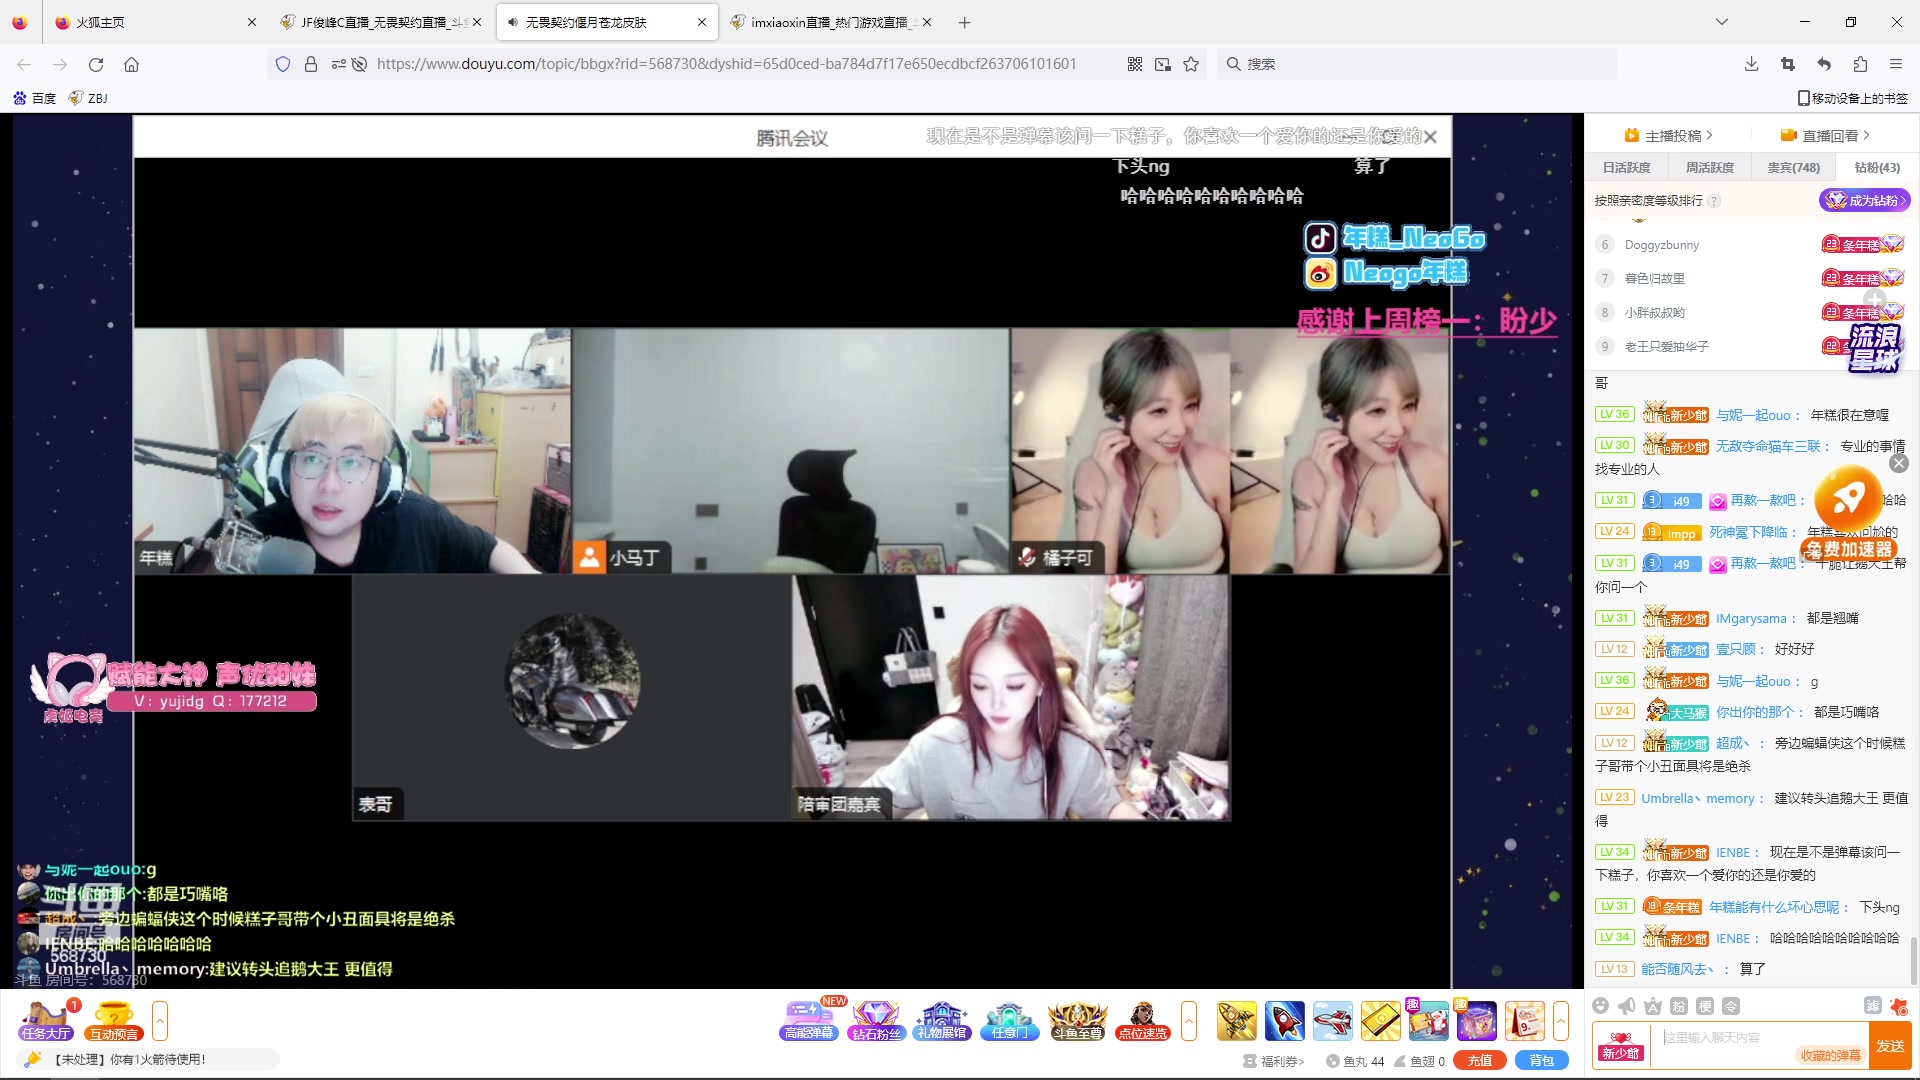Open the 礼物展馆 gift gallery
The height and width of the screenshot is (1080, 1920).
coord(943,1021)
